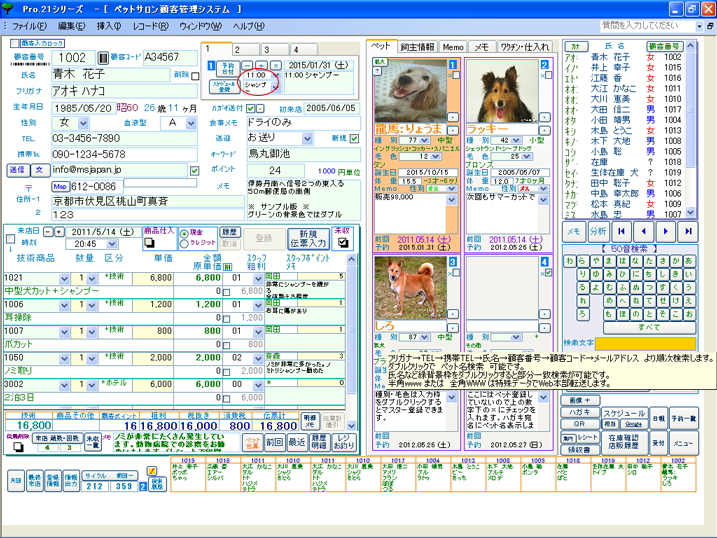Screen dimensions: 717x538
Task: Click the plus button beside visit date
Action: click(x=59, y=232)
